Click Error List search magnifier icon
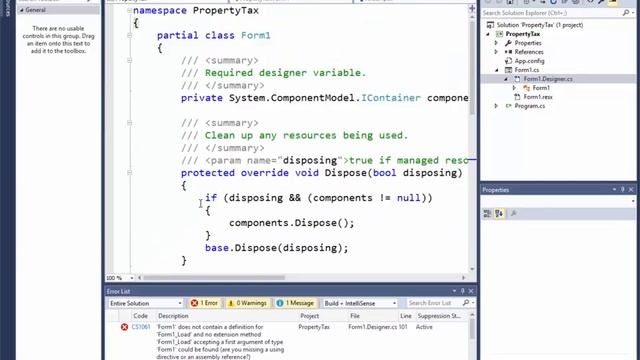The image size is (640, 360). click(466, 303)
